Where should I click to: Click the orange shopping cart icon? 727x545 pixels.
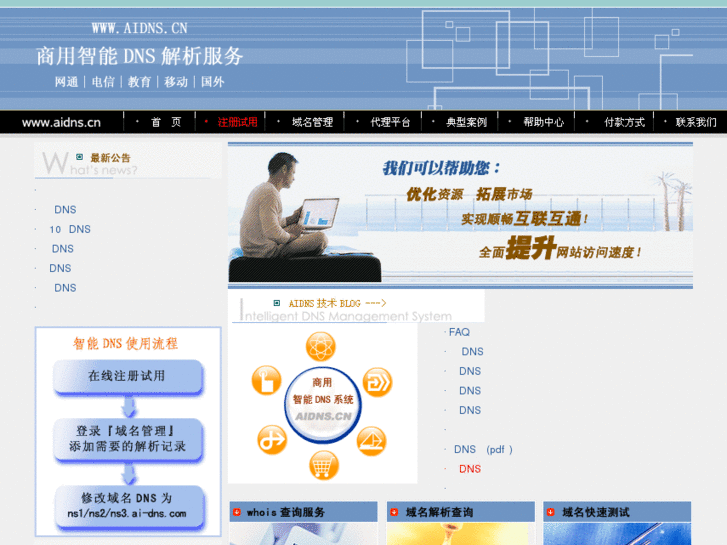pos(324,465)
